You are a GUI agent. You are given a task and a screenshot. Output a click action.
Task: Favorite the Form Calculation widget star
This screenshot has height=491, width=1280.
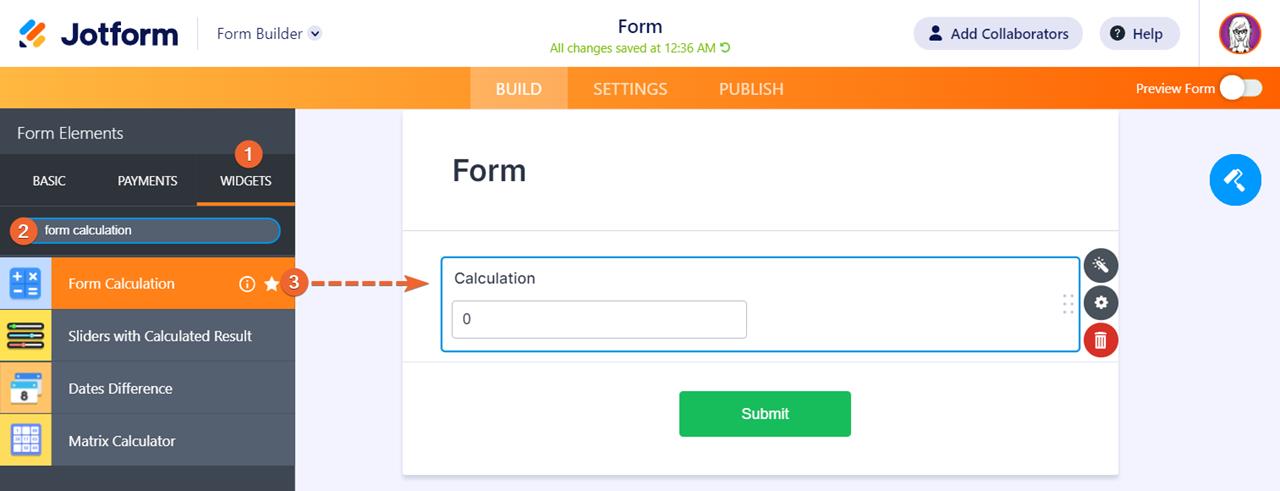(271, 284)
